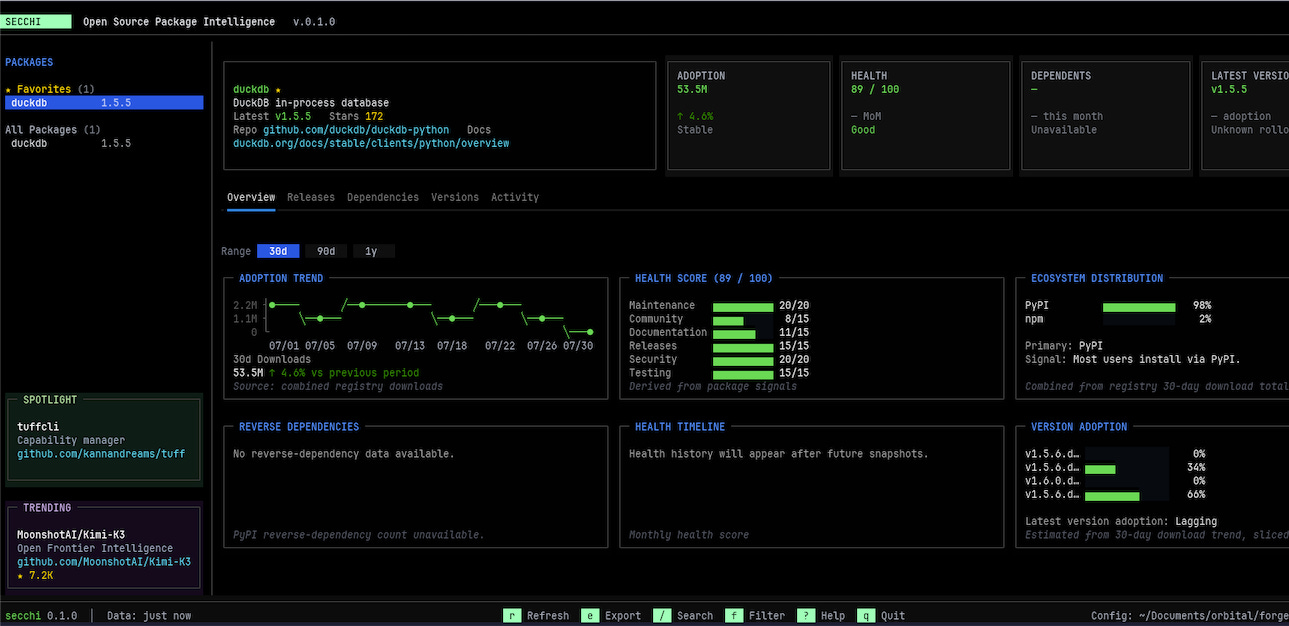Click the npm 2% distribution row
This screenshot has height=626, width=1289.
(x=1118, y=319)
